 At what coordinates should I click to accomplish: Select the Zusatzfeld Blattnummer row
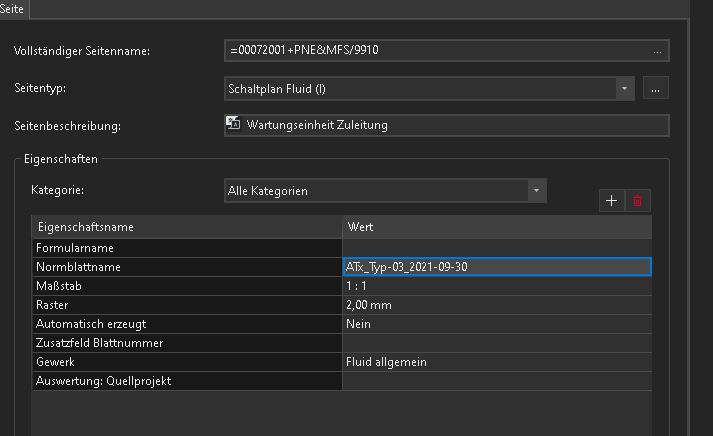(341, 343)
